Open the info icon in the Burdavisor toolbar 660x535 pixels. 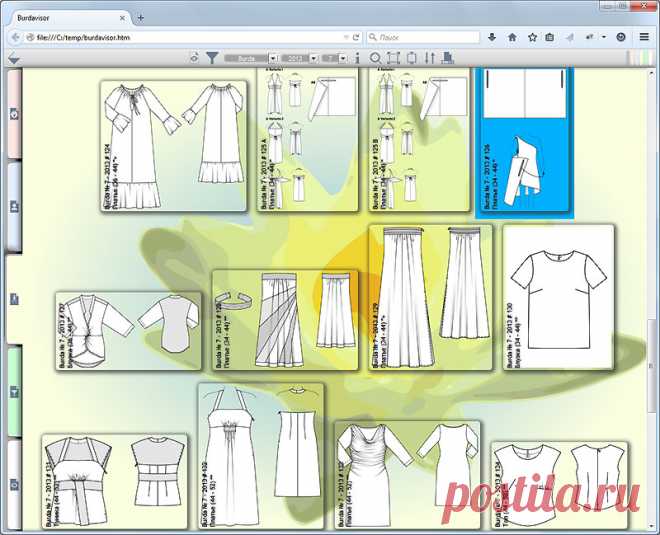[358, 58]
